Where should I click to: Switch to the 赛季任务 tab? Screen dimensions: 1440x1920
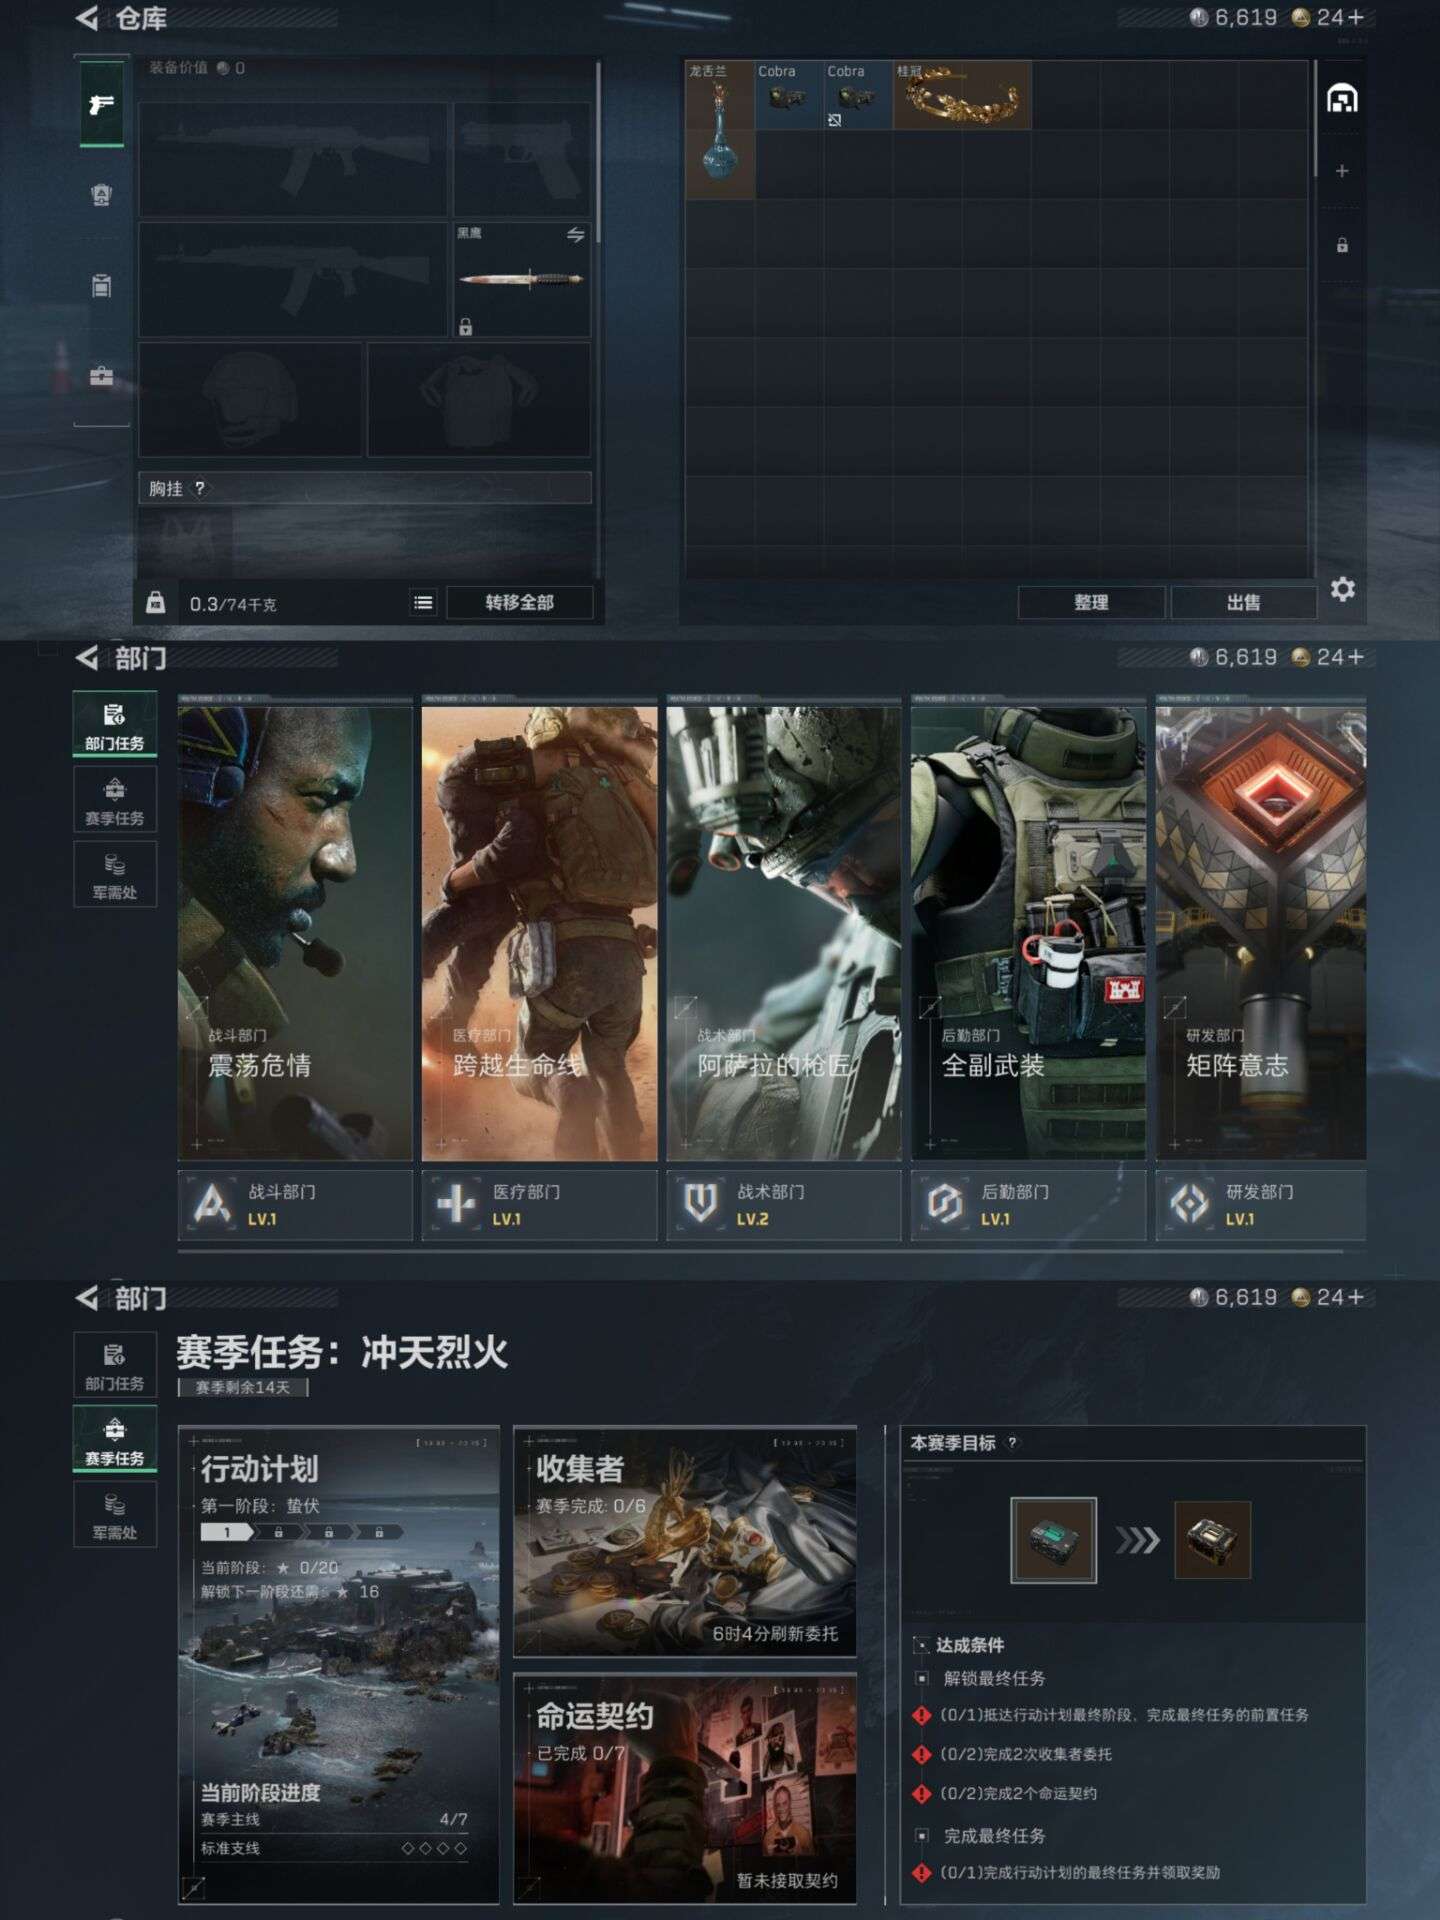click(x=115, y=800)
